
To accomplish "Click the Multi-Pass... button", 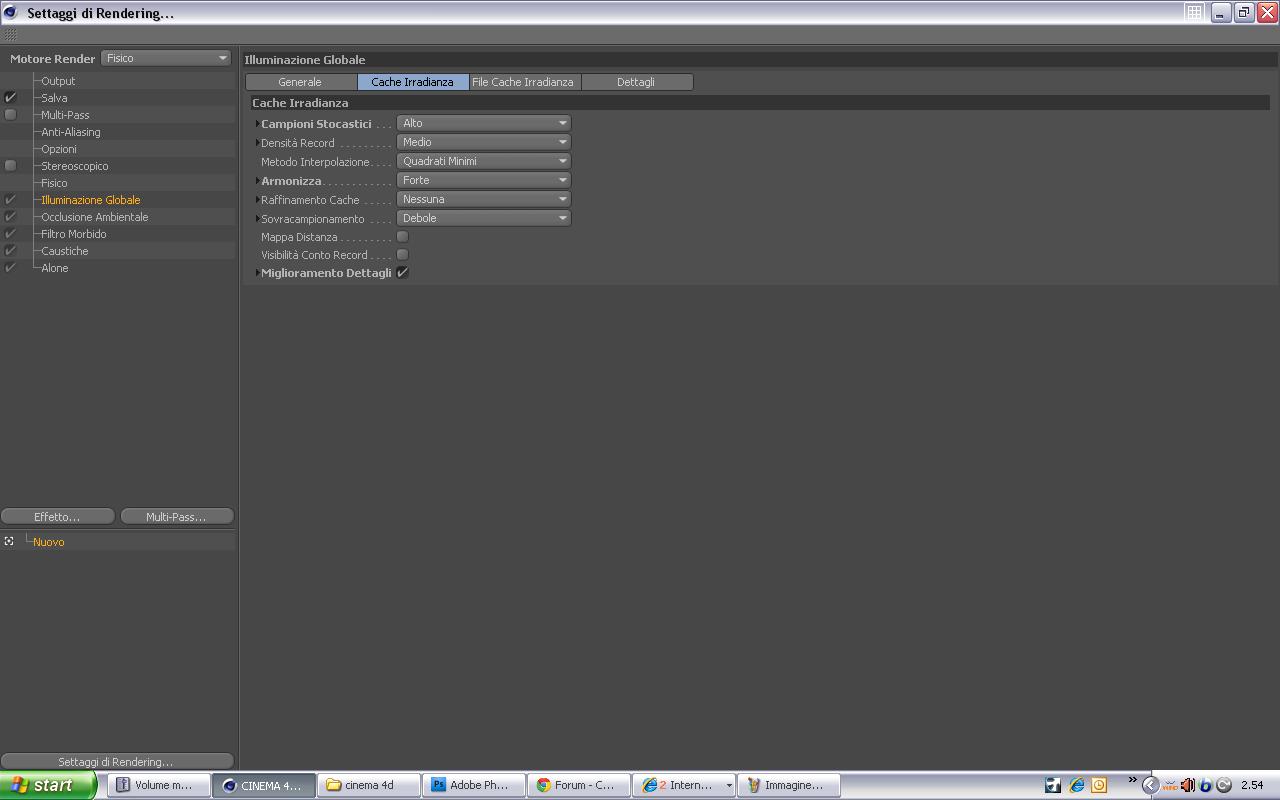I will (x=176, y=516).
